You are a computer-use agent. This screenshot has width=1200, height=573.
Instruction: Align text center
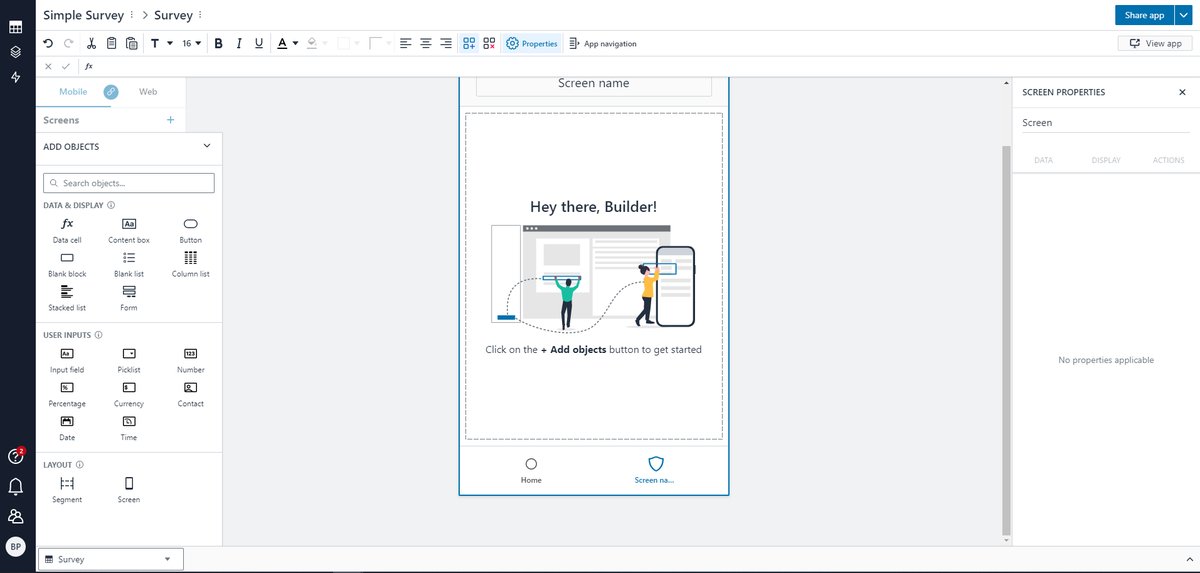(426, 43)
